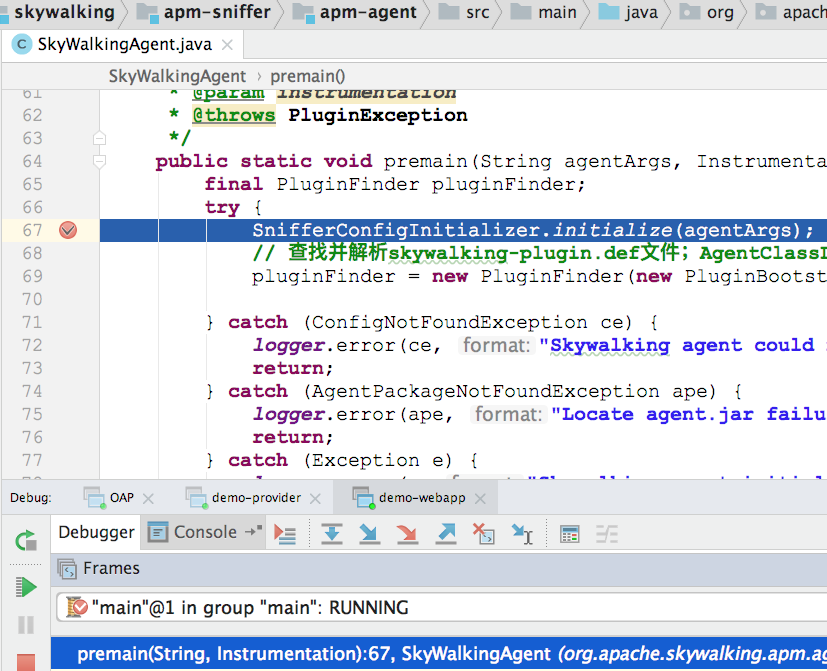The height and width of the screenshot is (671, 827).
Task: Open the src breadcrumb folder
Action: 464,12
